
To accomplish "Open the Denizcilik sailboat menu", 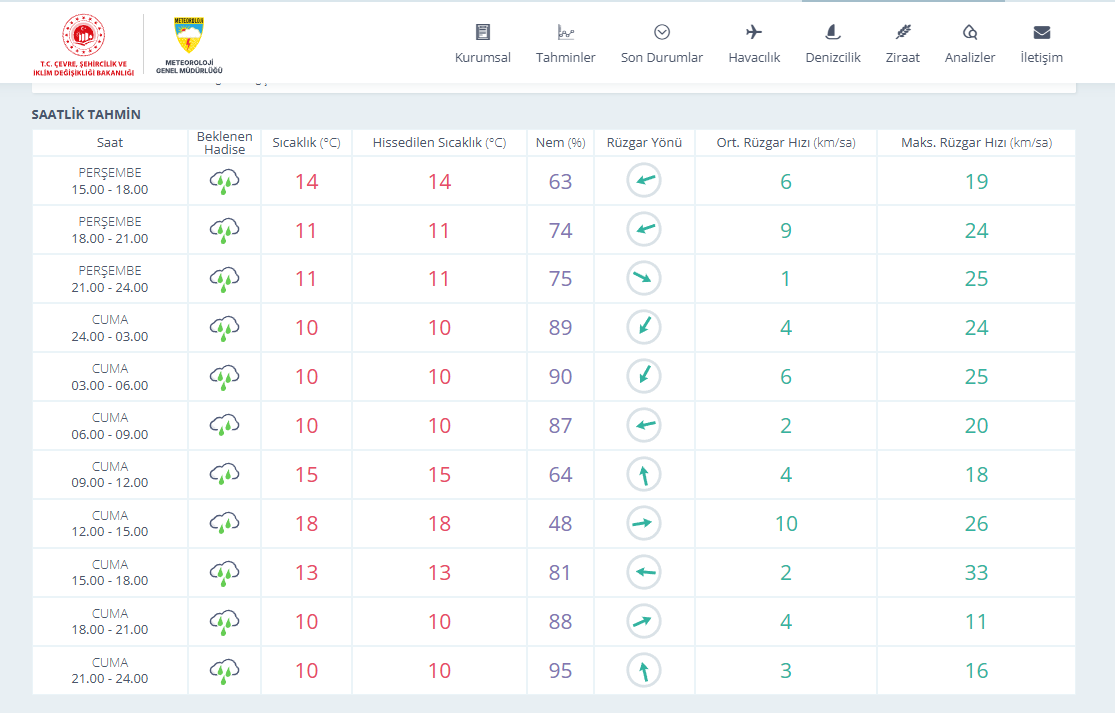I will coord(832,45).
